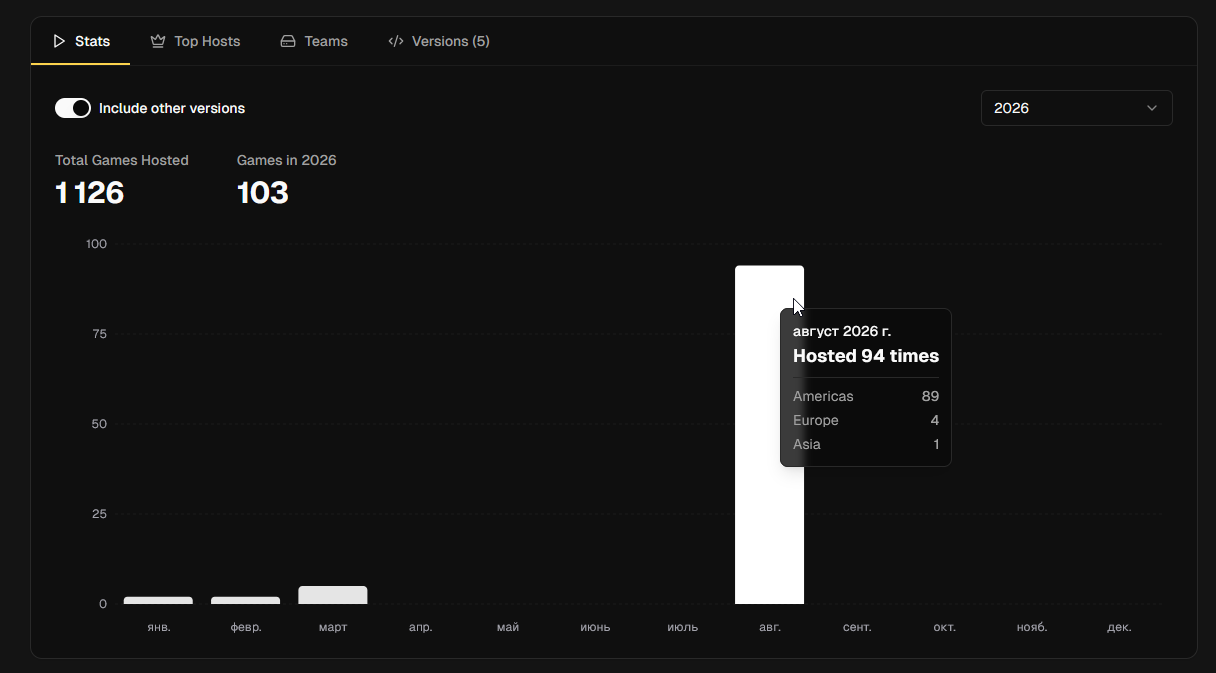Switch to Versions (5) tab
This screenshot has height=673, width=1216.
[x=439, y=41]
